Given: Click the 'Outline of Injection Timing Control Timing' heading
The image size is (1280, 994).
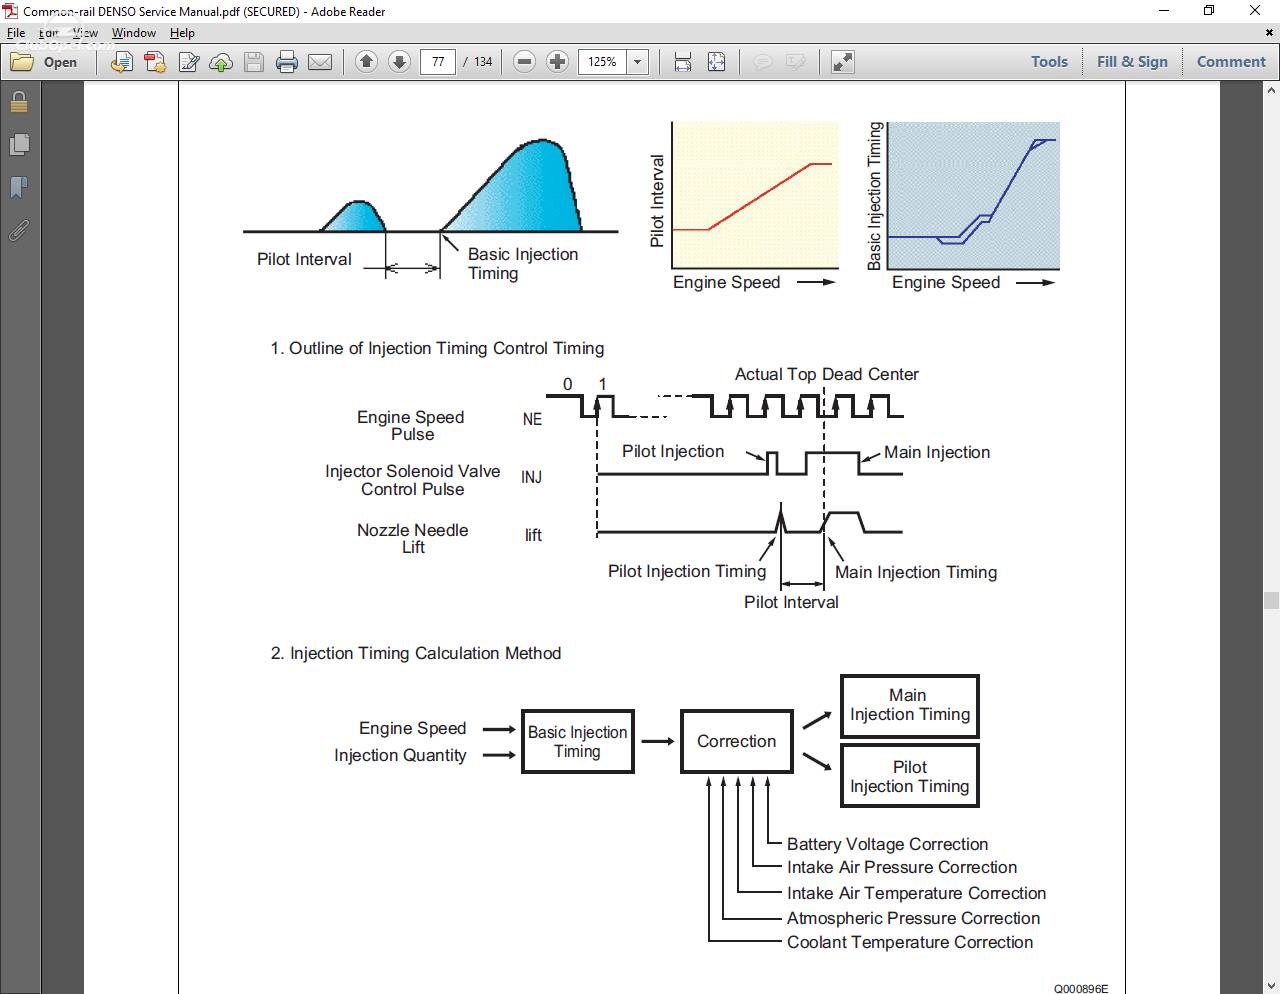Looking at the screenshot, I should pos(437,348).
